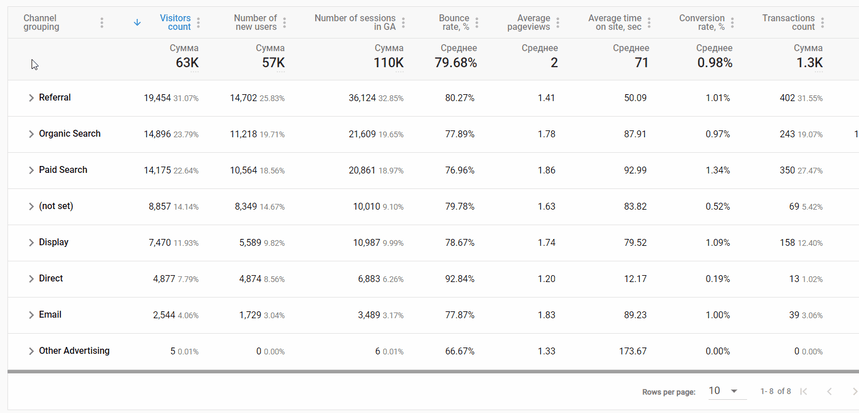The height and width of the screenshot is (413, 859).
Task: Open Conversion rate column menu dots
Action: point(734,23)
